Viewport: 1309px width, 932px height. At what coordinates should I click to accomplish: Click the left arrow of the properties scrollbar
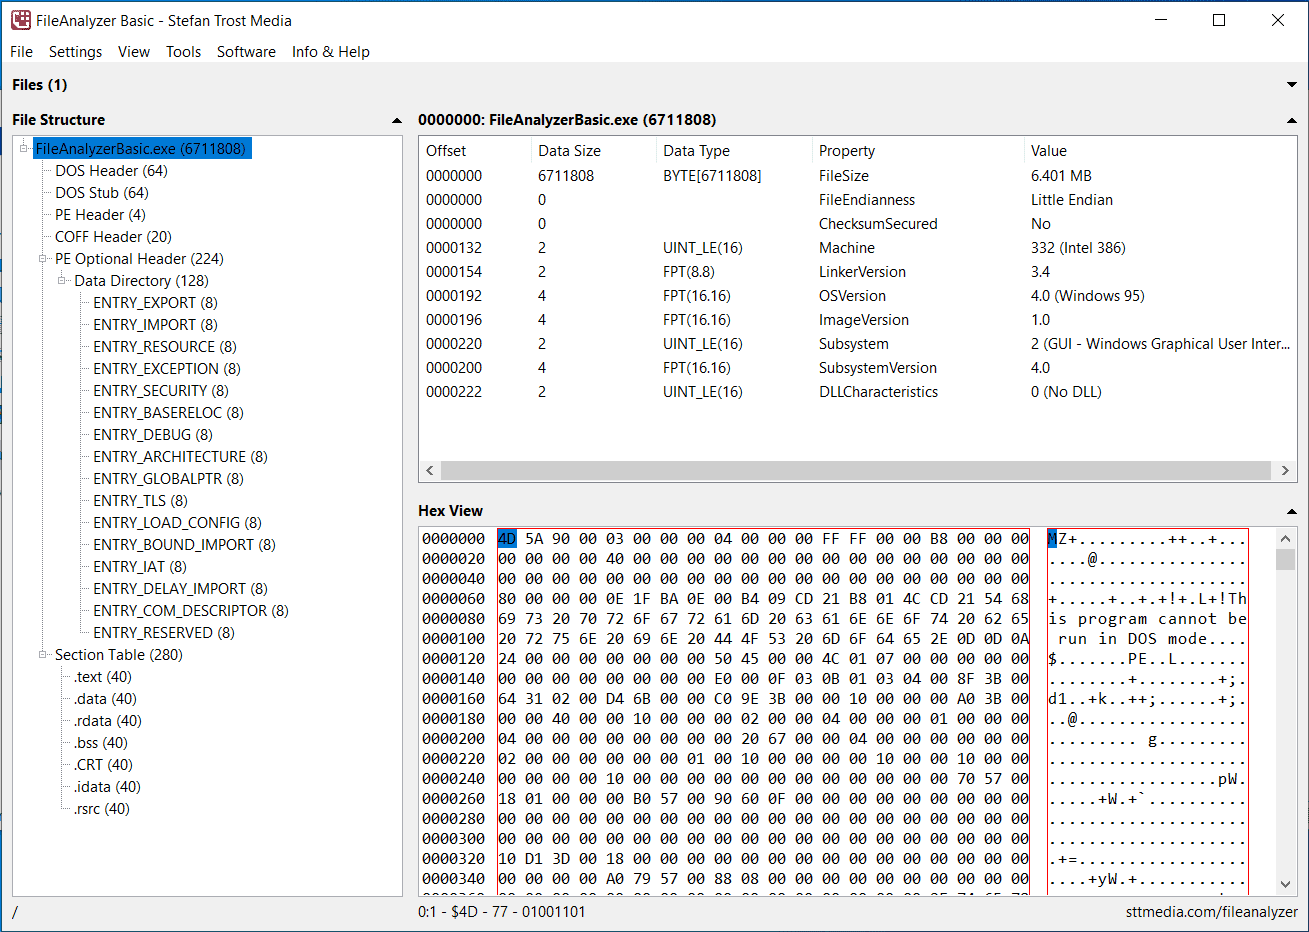coord(430,470)
